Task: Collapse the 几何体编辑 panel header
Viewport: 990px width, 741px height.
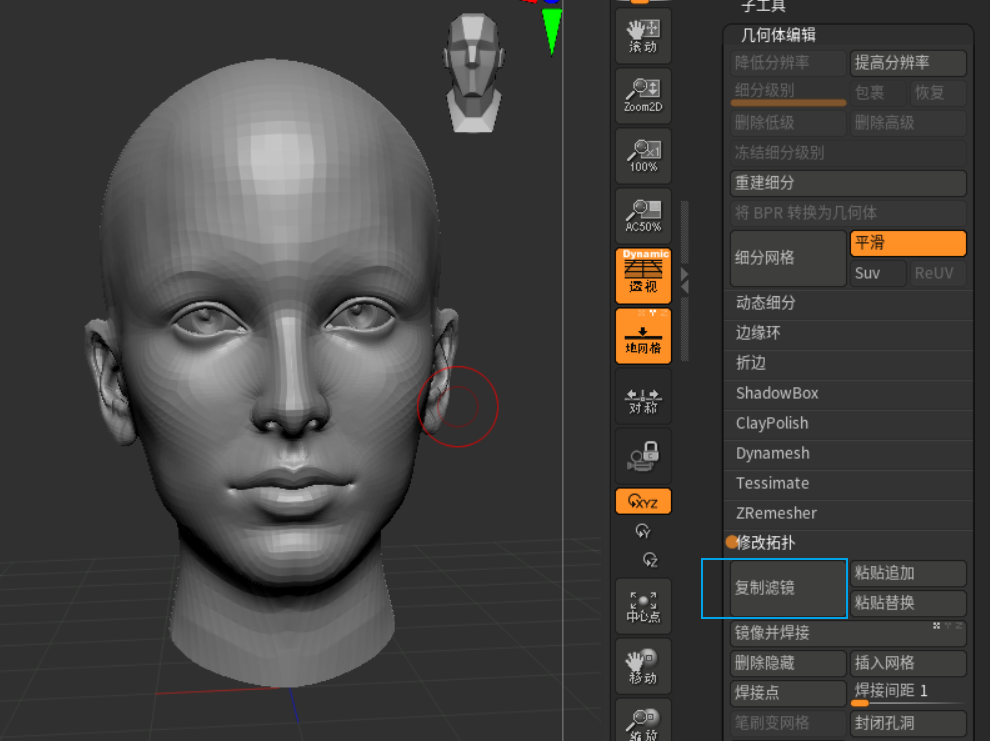Action: click(778, 35)
